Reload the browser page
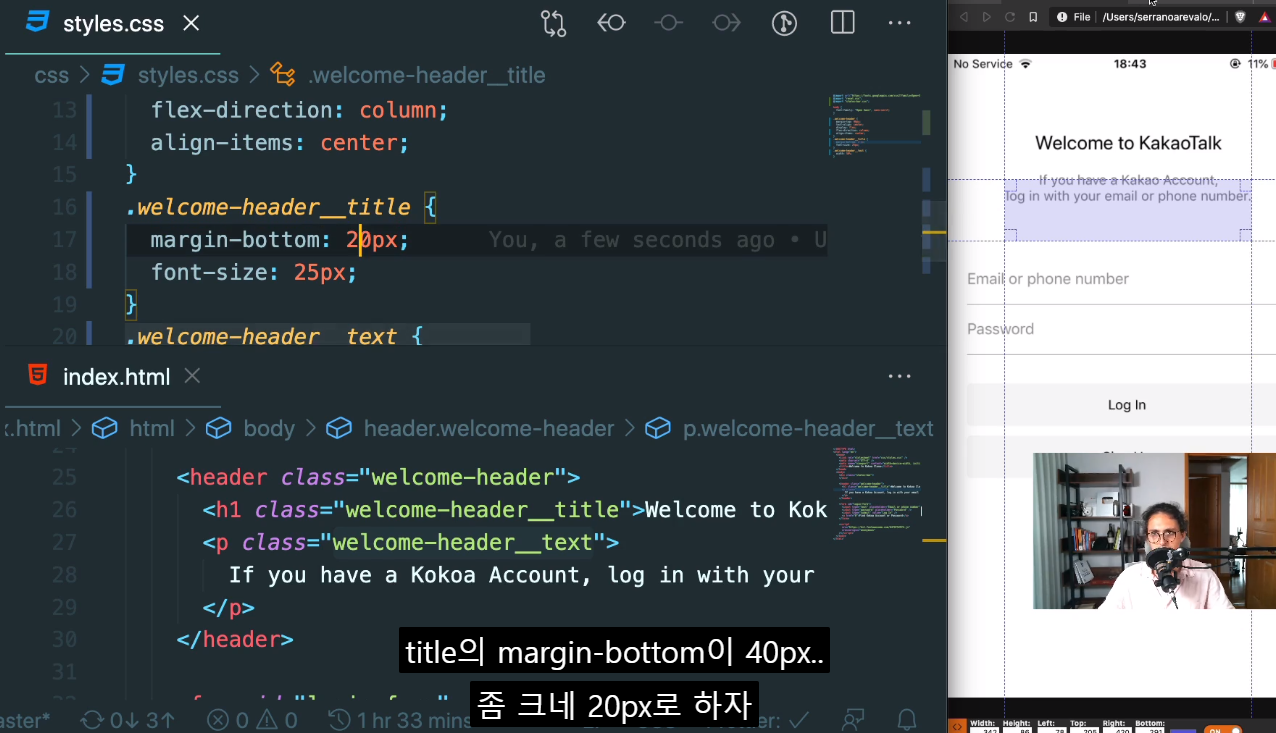The height and width of the screenshot is (733, 1276). pyautogui.click(x=1010, y=17)
